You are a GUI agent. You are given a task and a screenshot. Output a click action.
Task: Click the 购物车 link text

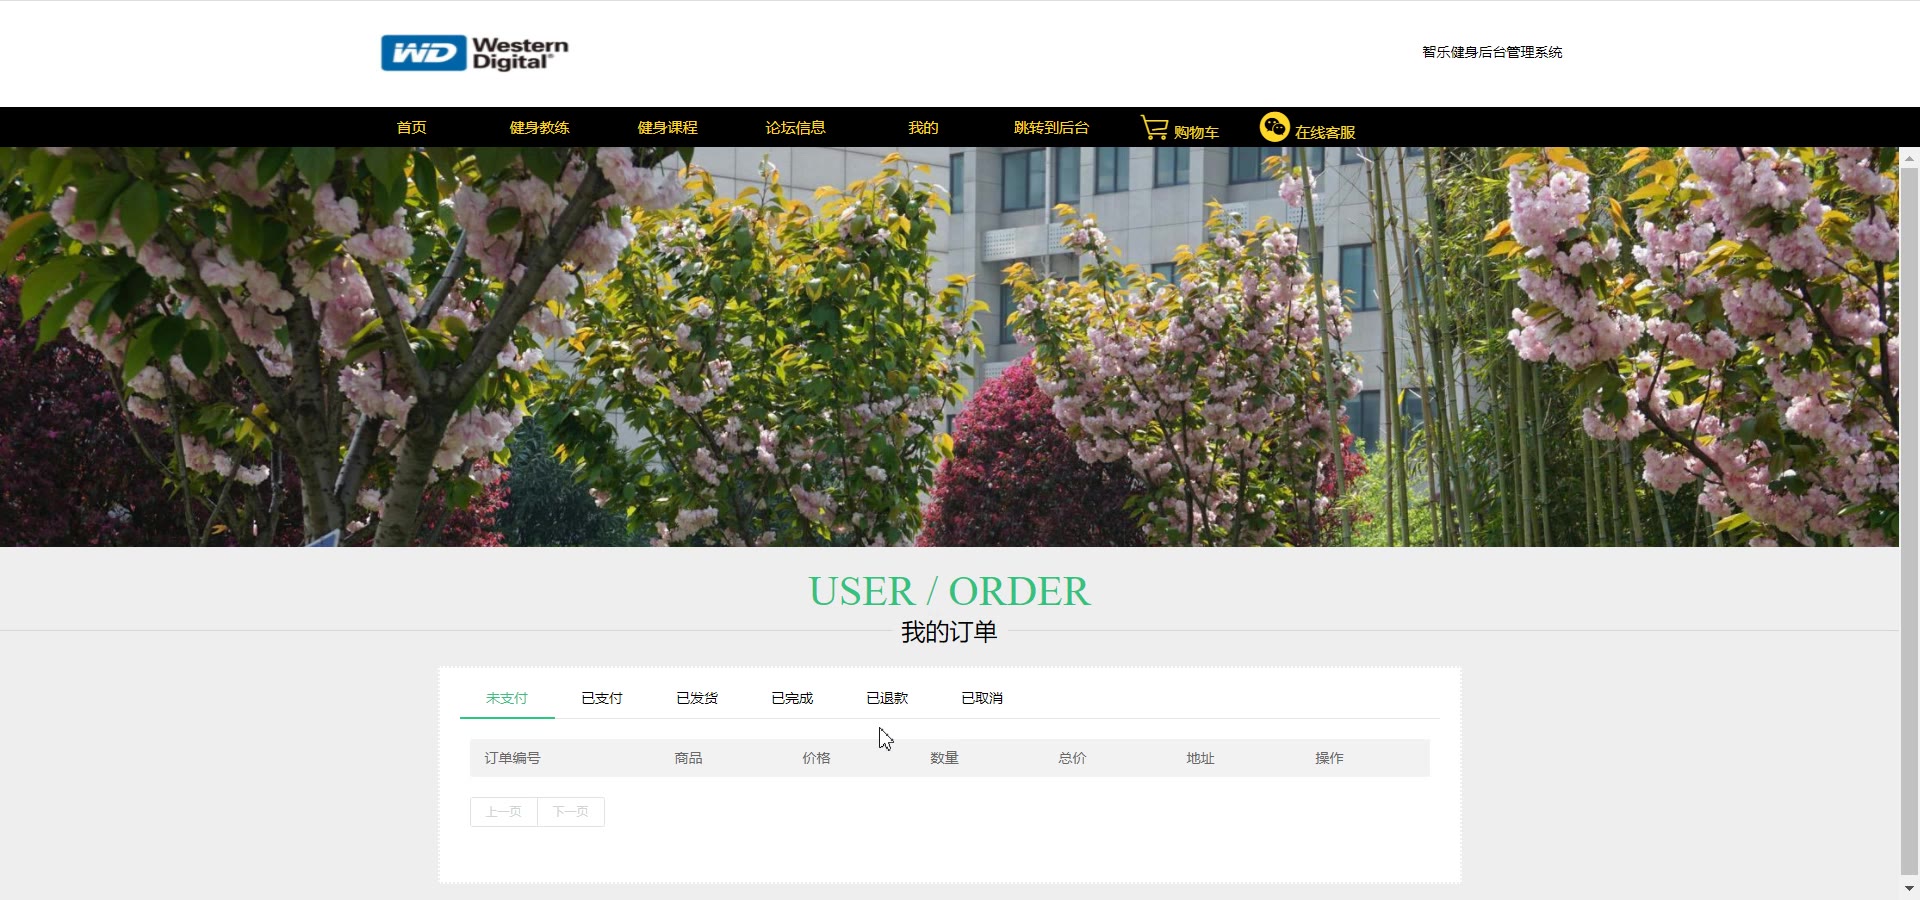[x=1196, y=132]
